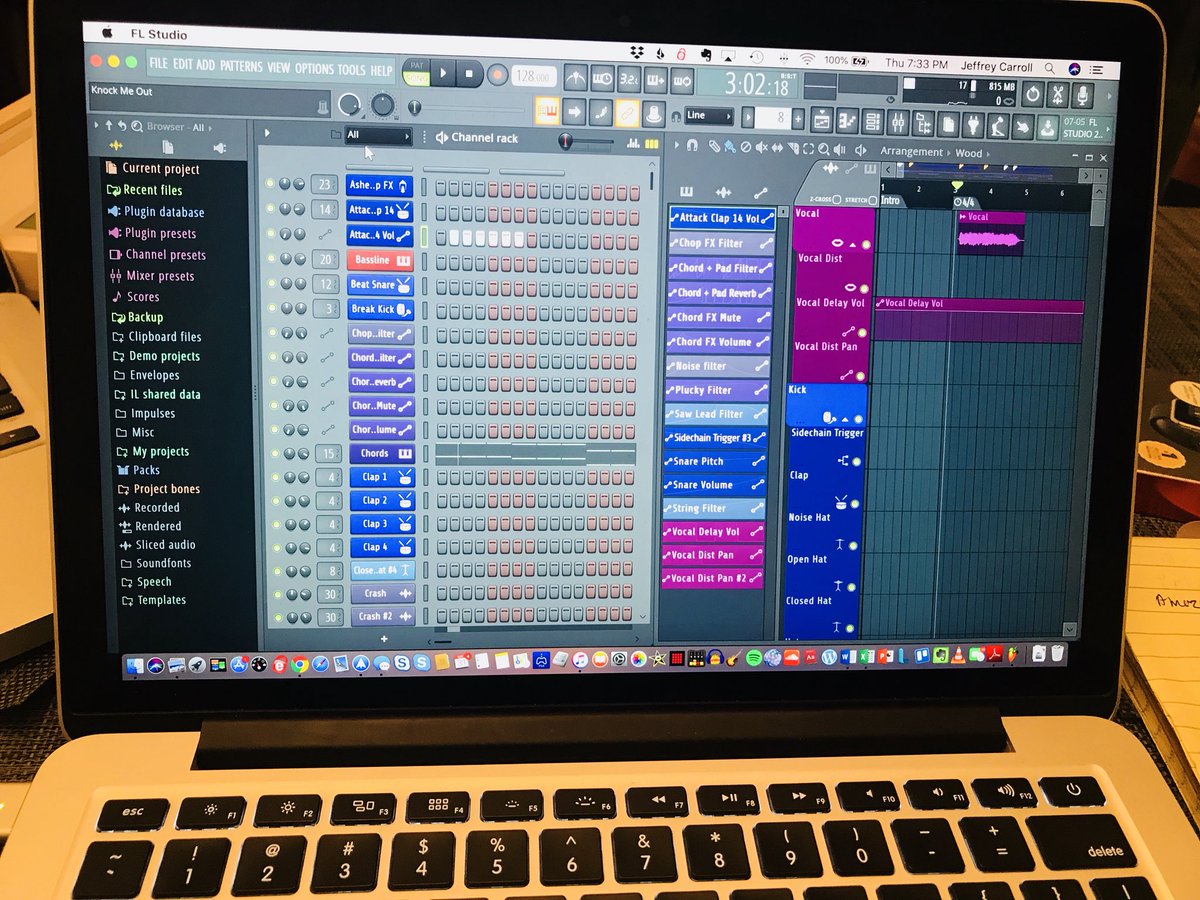The height and width of the screenshot is (900, 1200).
Task: Open the Piano roll view icon
Action: [x=847, y=121]
